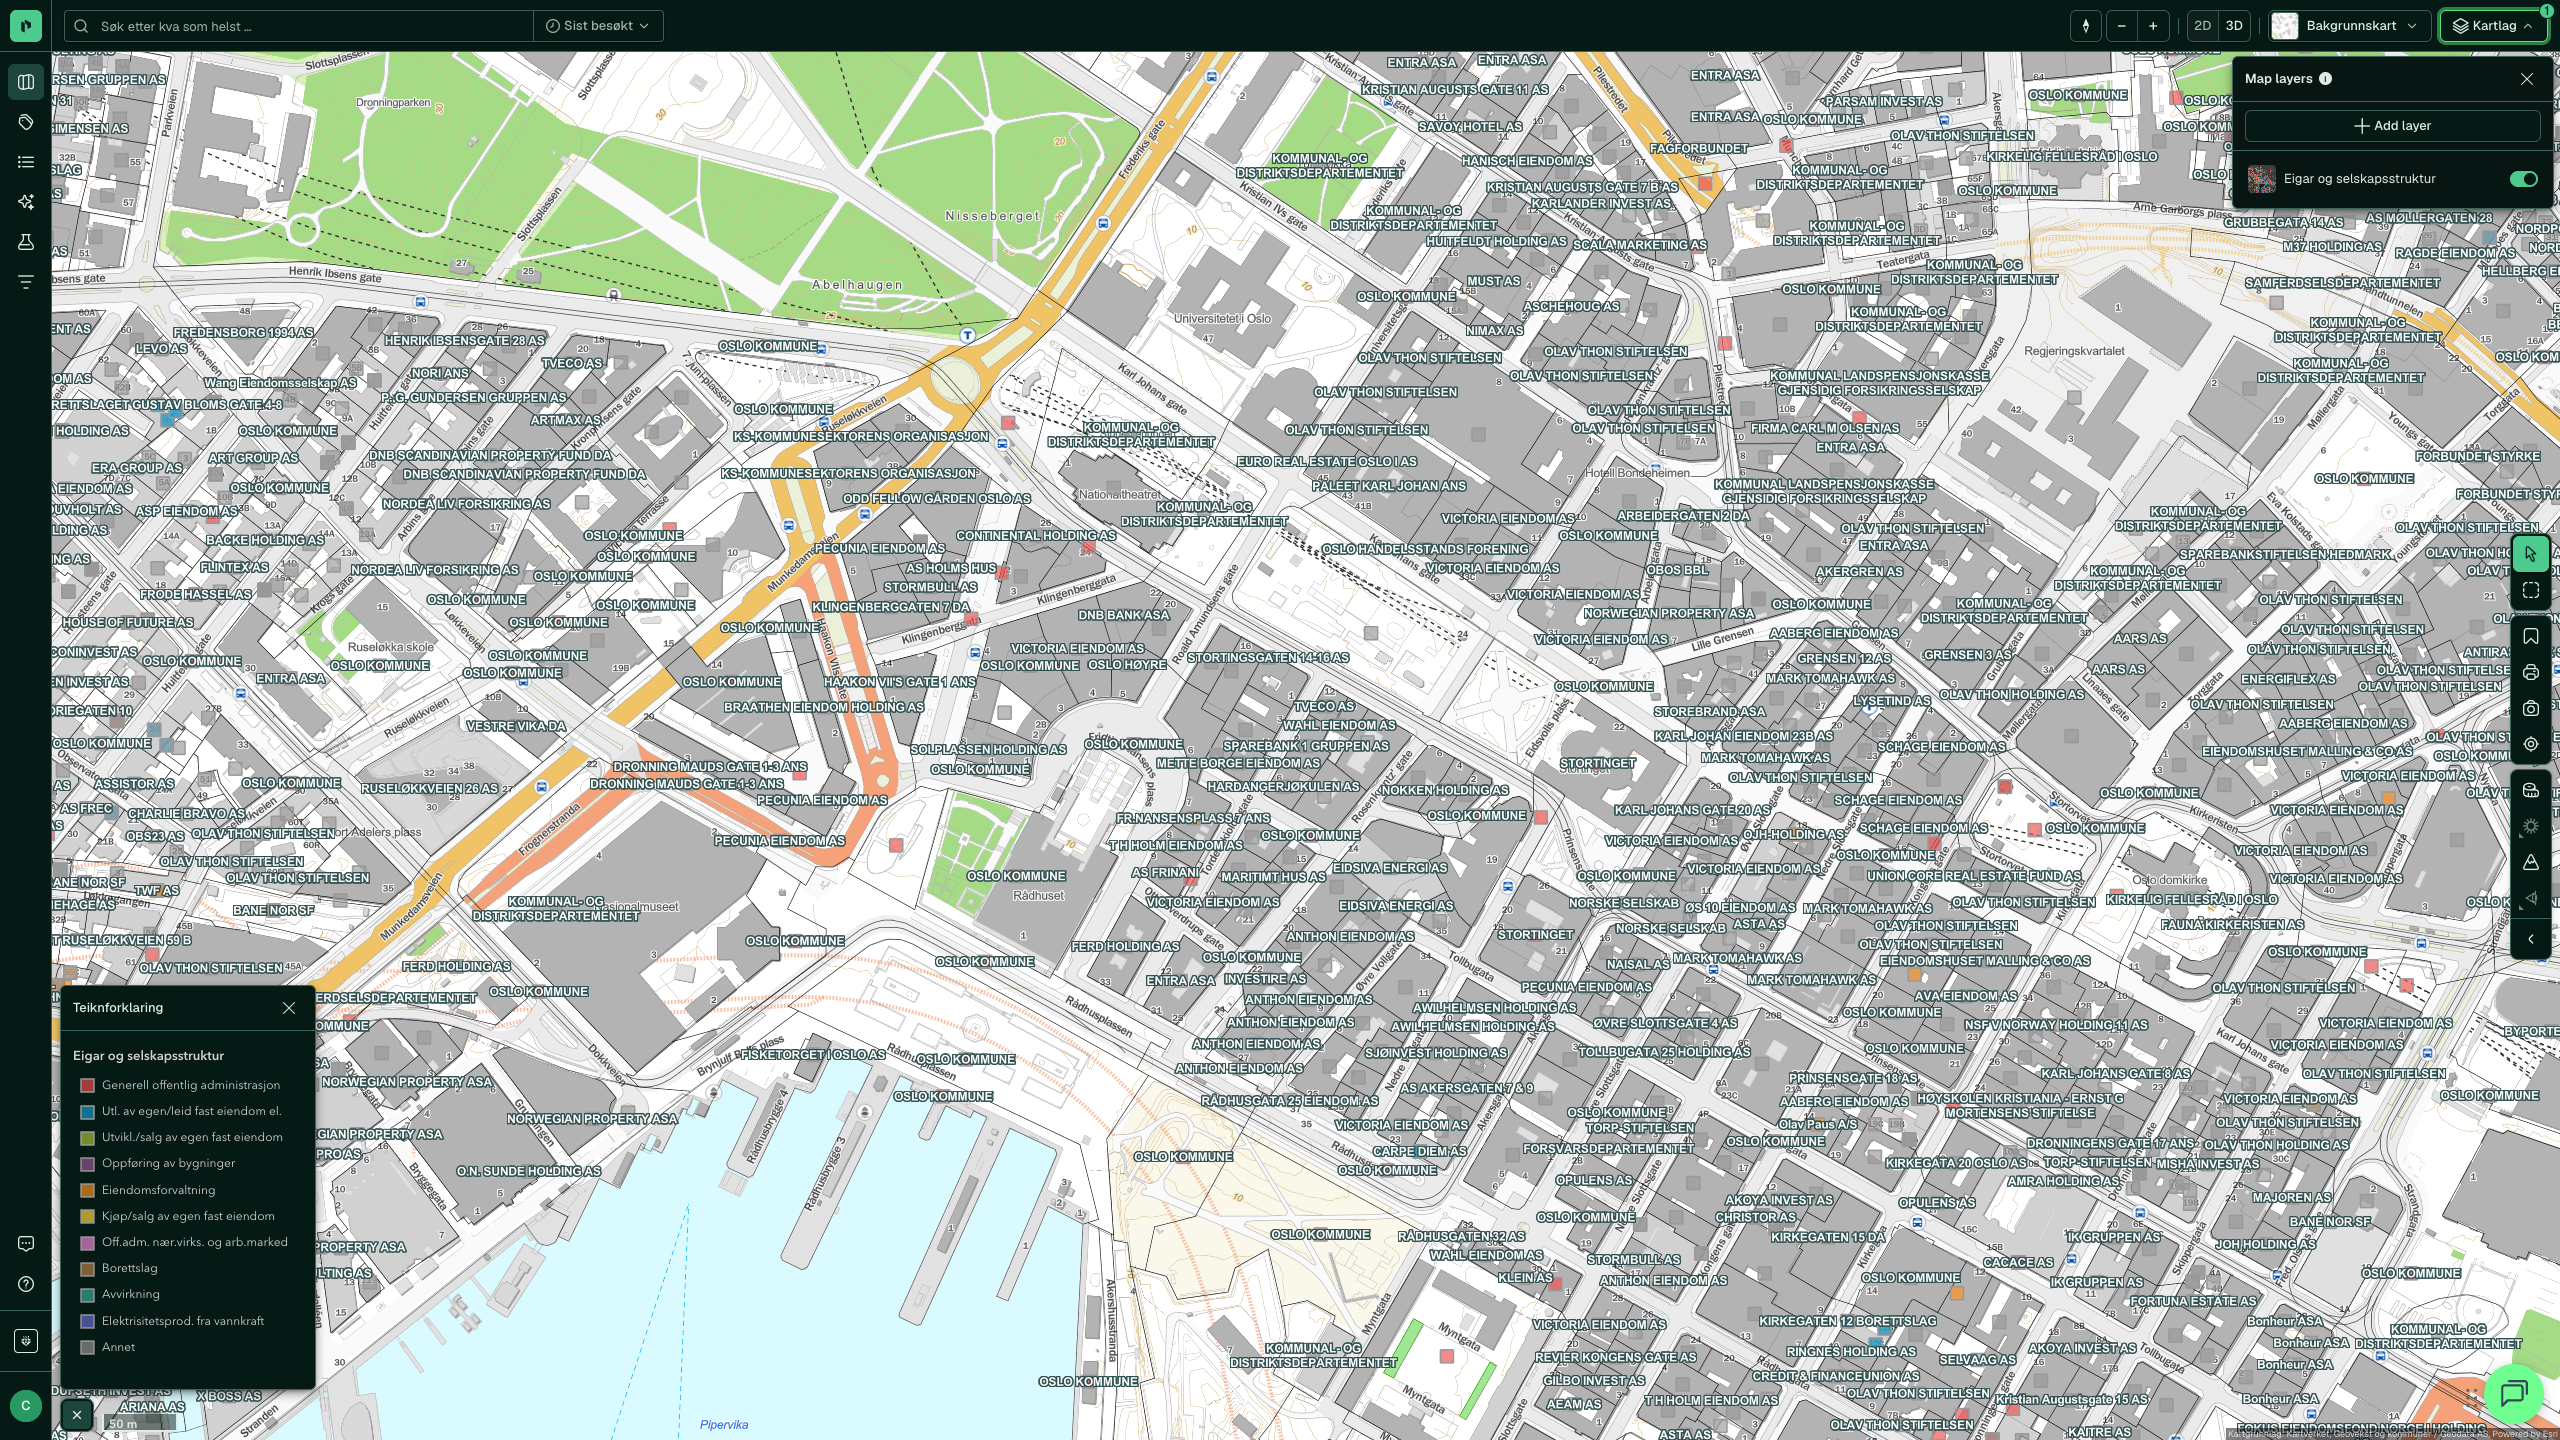Take a map screenshot with camera icon

click(x=2531, y=709)
